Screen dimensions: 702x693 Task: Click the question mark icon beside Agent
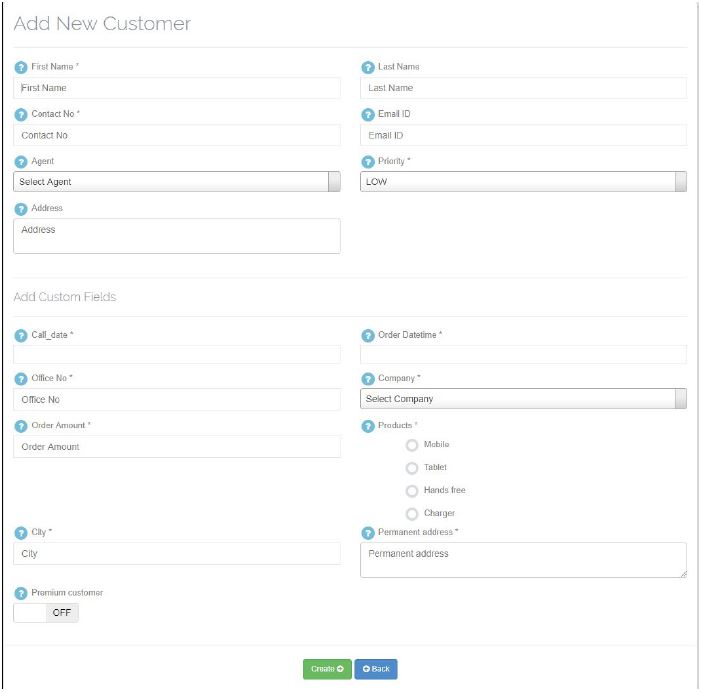pos(20,161)
